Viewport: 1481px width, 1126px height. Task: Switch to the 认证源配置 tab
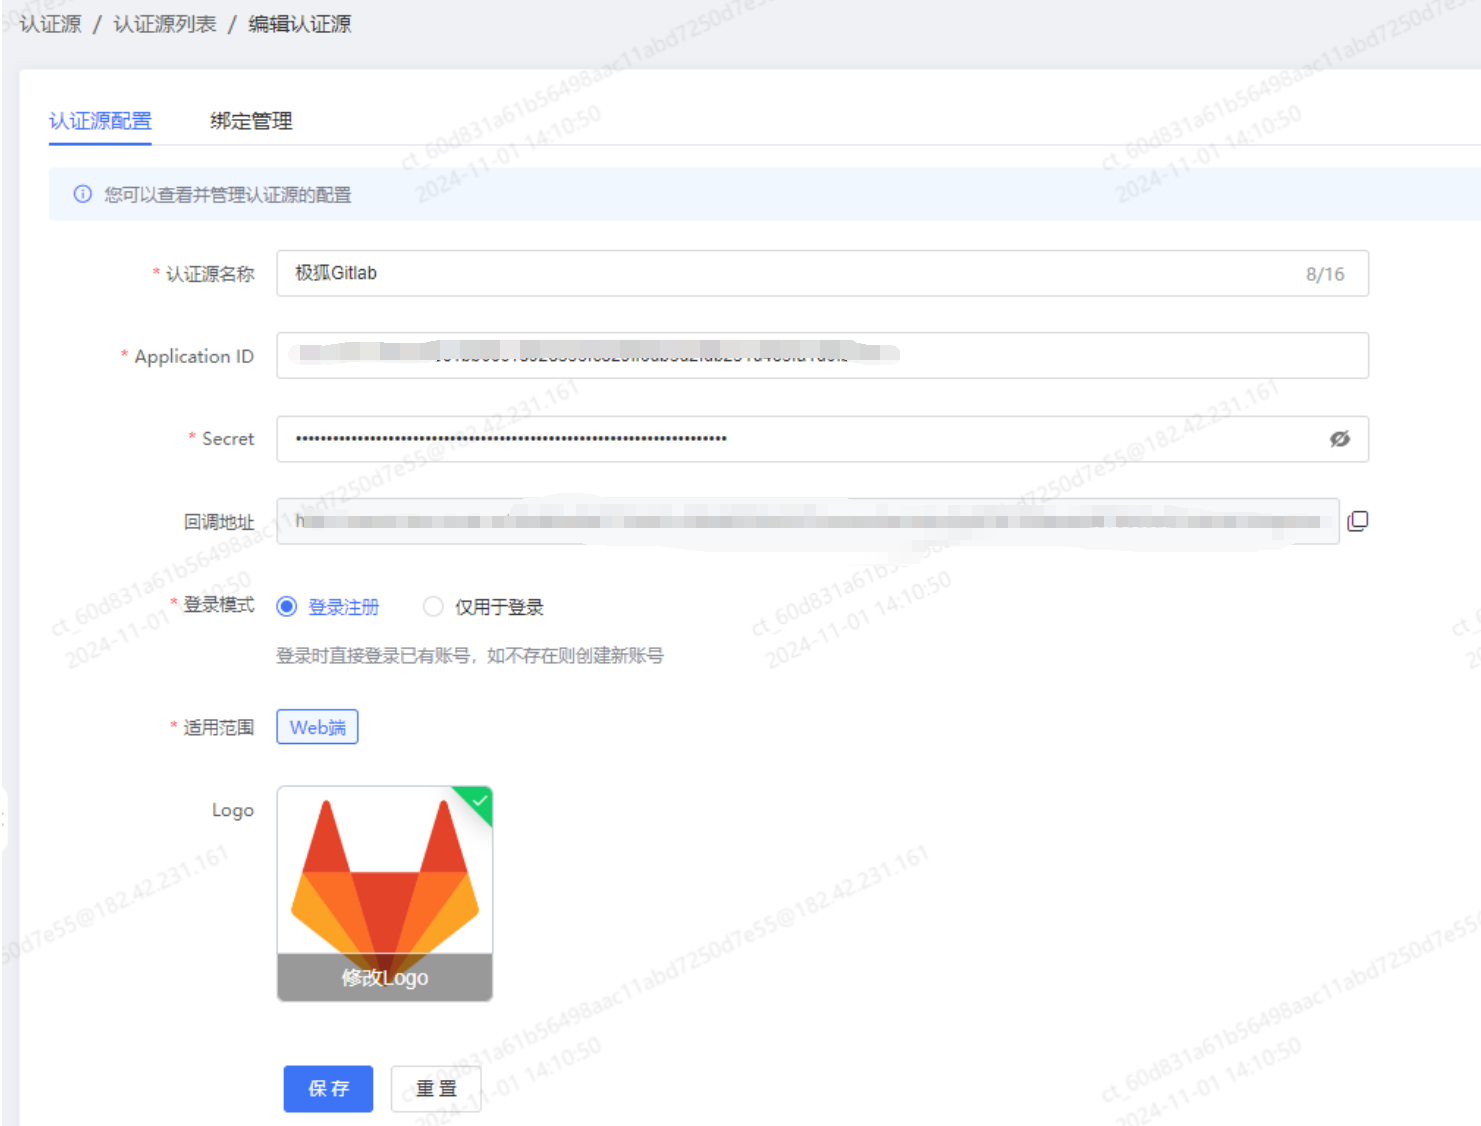pos(100,121)
